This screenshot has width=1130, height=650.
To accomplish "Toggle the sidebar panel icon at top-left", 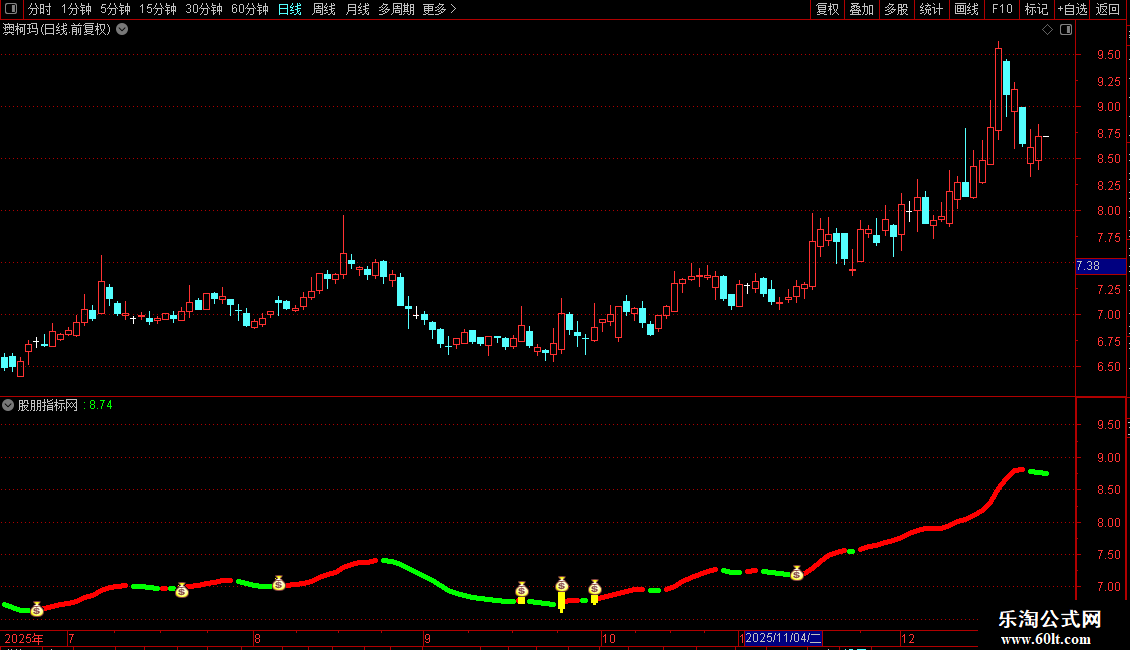I will click(11, 9).
